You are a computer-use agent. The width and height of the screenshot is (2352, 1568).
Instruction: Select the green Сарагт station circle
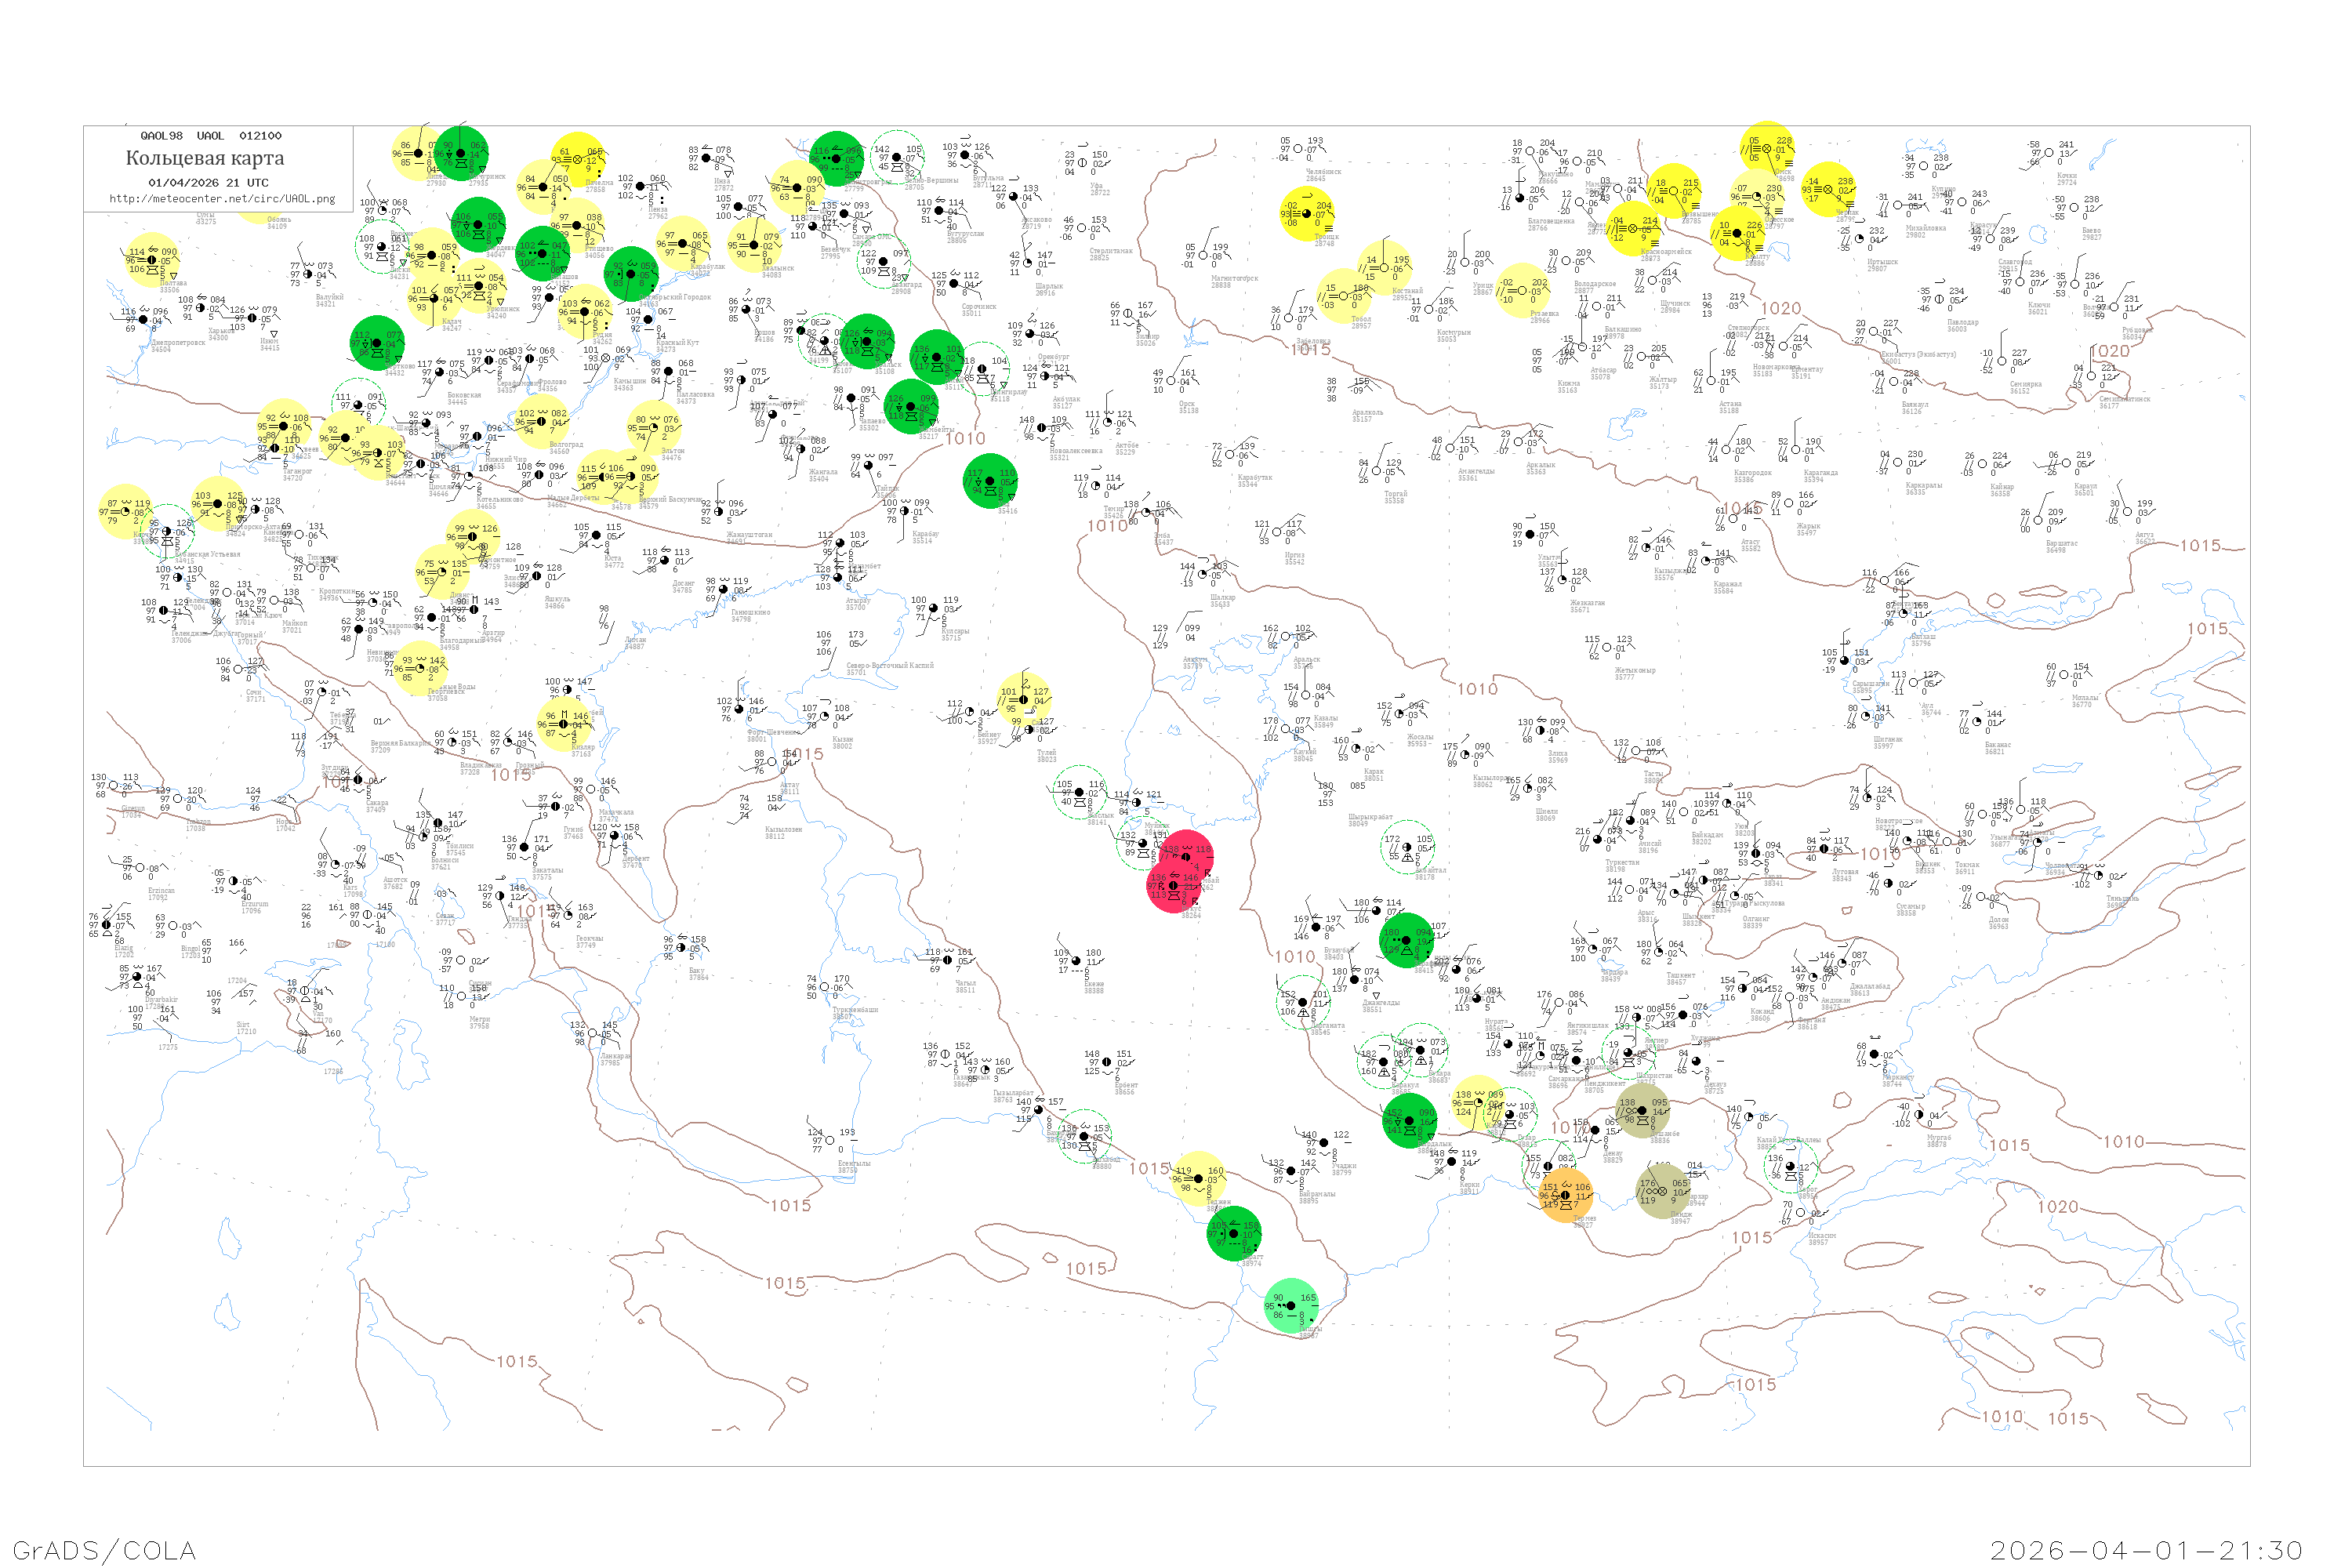point(1234,1233)
